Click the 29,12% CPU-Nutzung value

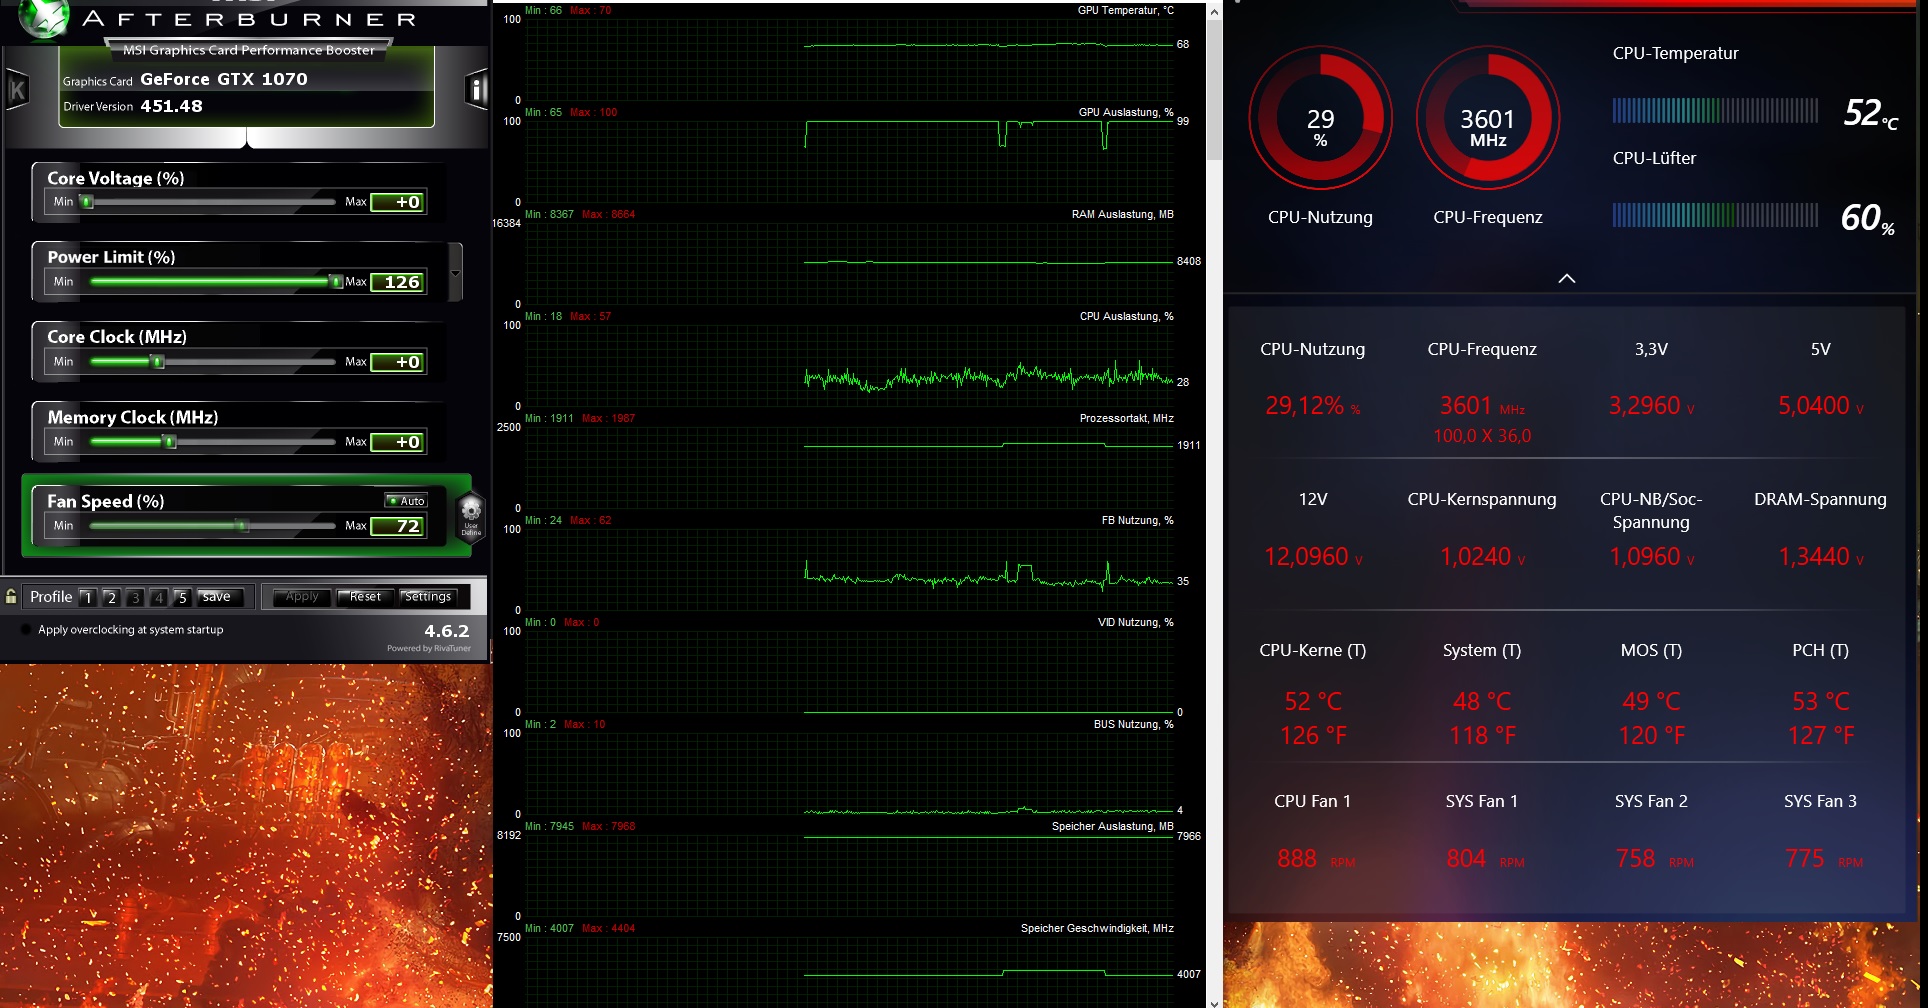1312,406
